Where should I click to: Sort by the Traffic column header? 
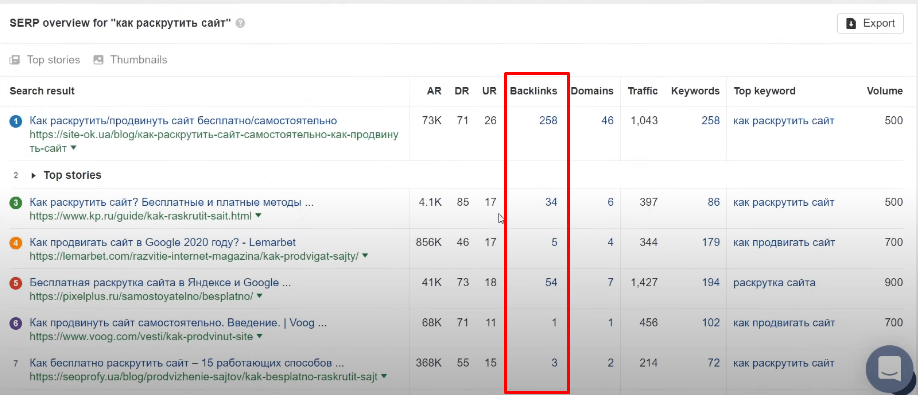coord(643,91)
